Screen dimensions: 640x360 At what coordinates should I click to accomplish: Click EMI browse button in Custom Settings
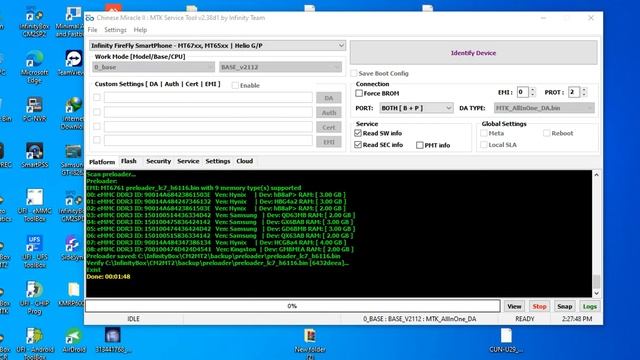tap(329, 142)
